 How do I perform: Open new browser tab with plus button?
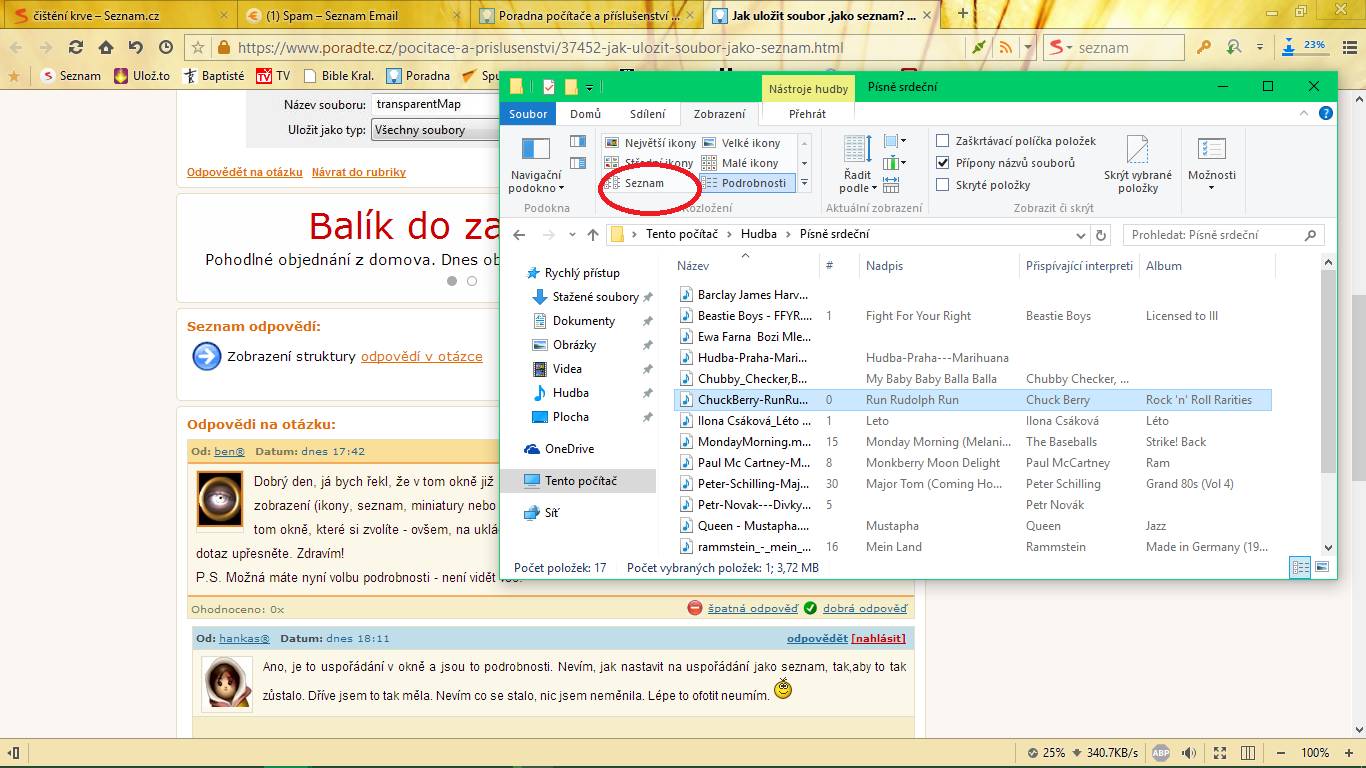coord(963,13)
